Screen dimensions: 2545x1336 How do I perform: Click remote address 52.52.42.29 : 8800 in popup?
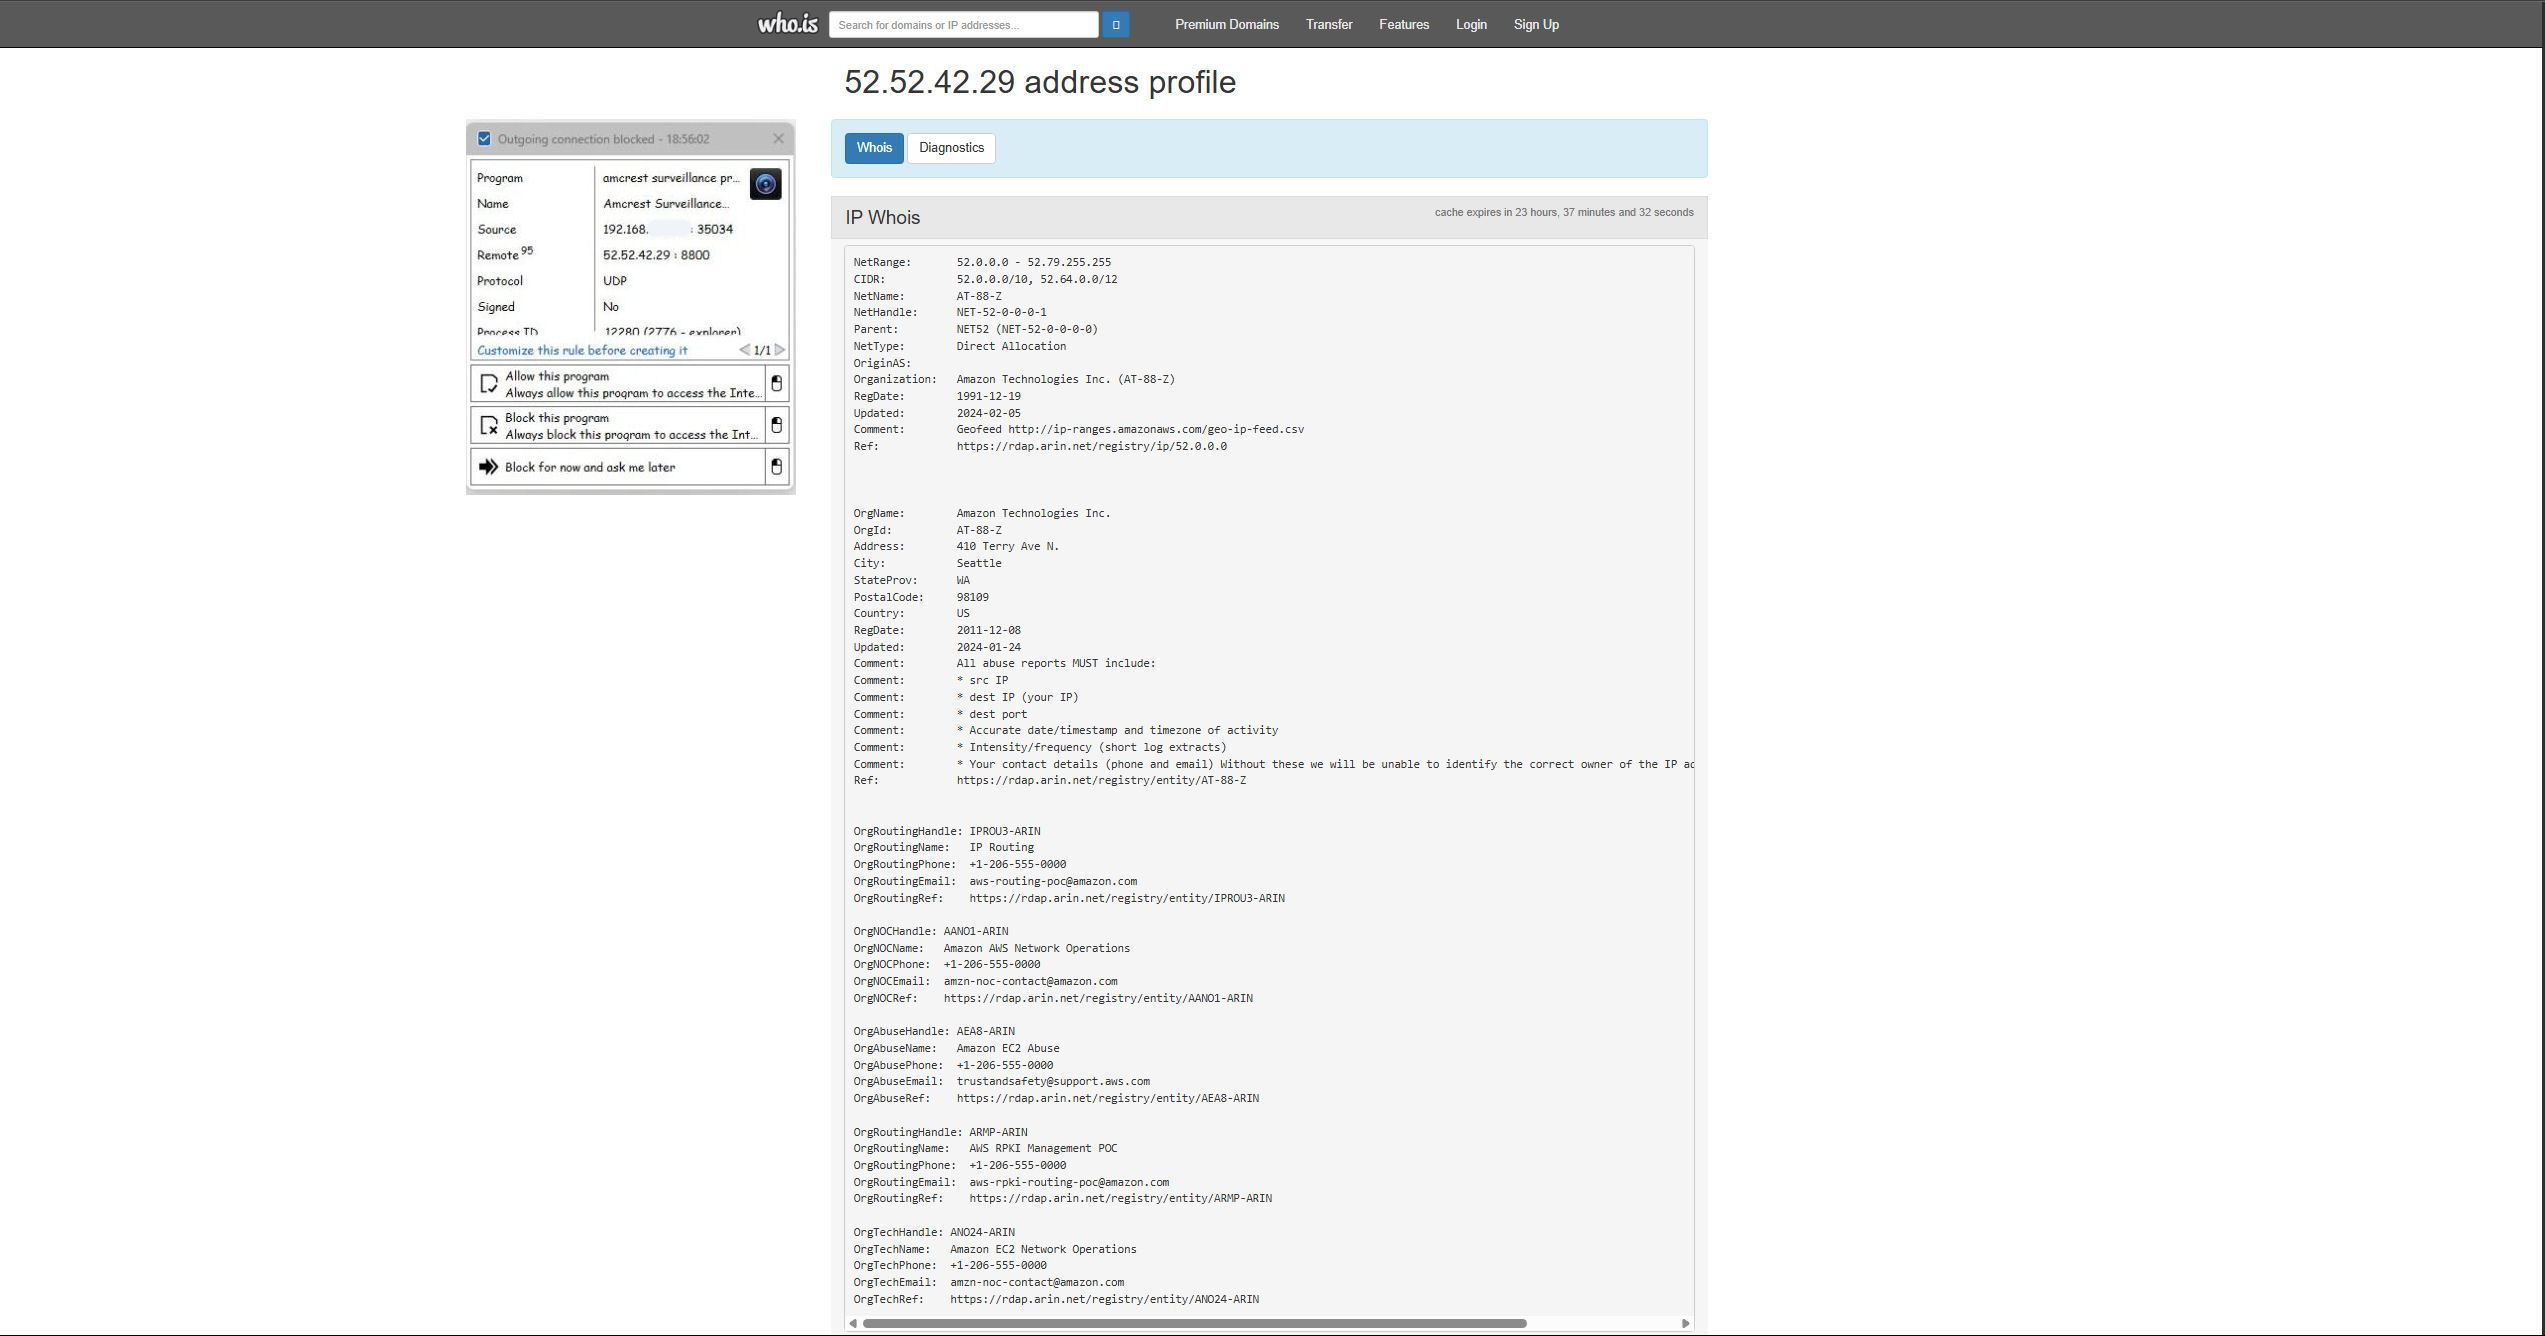coord(656,255)
